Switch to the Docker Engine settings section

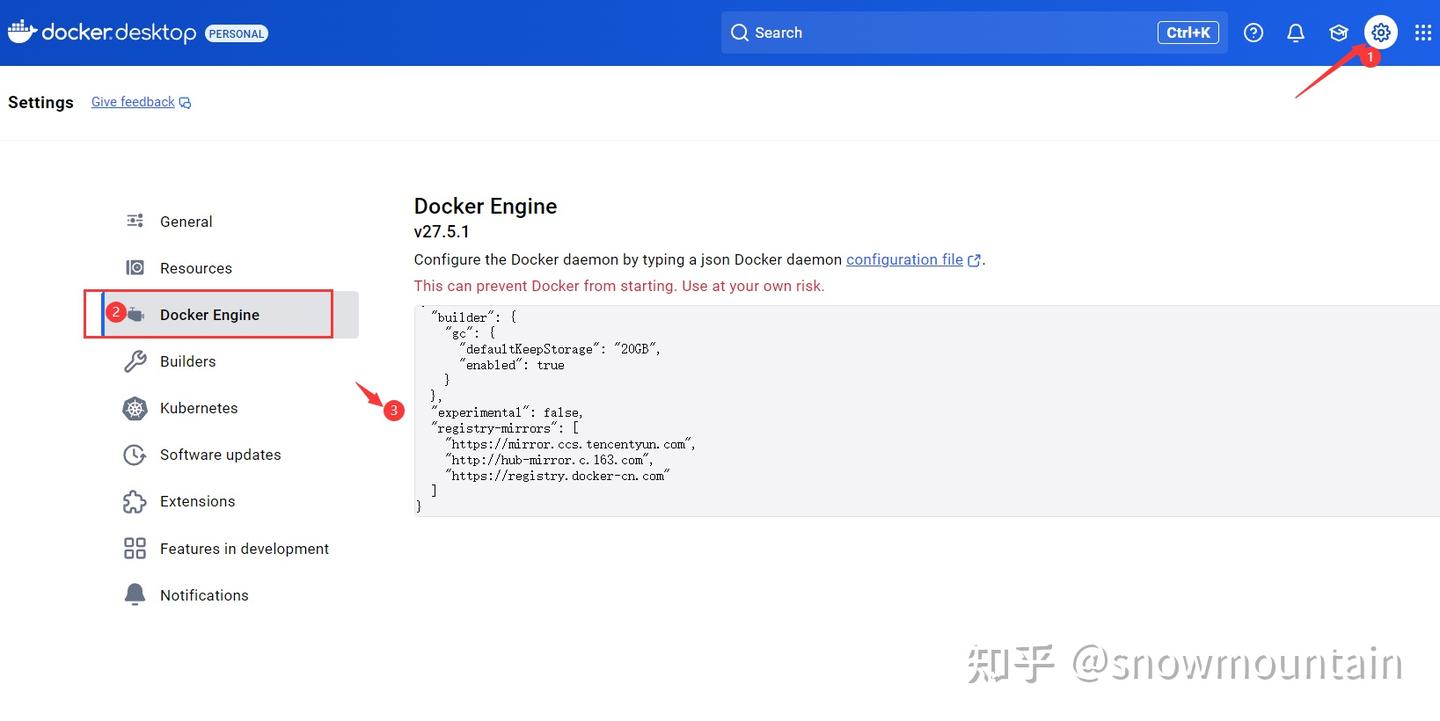click(210, 314)
